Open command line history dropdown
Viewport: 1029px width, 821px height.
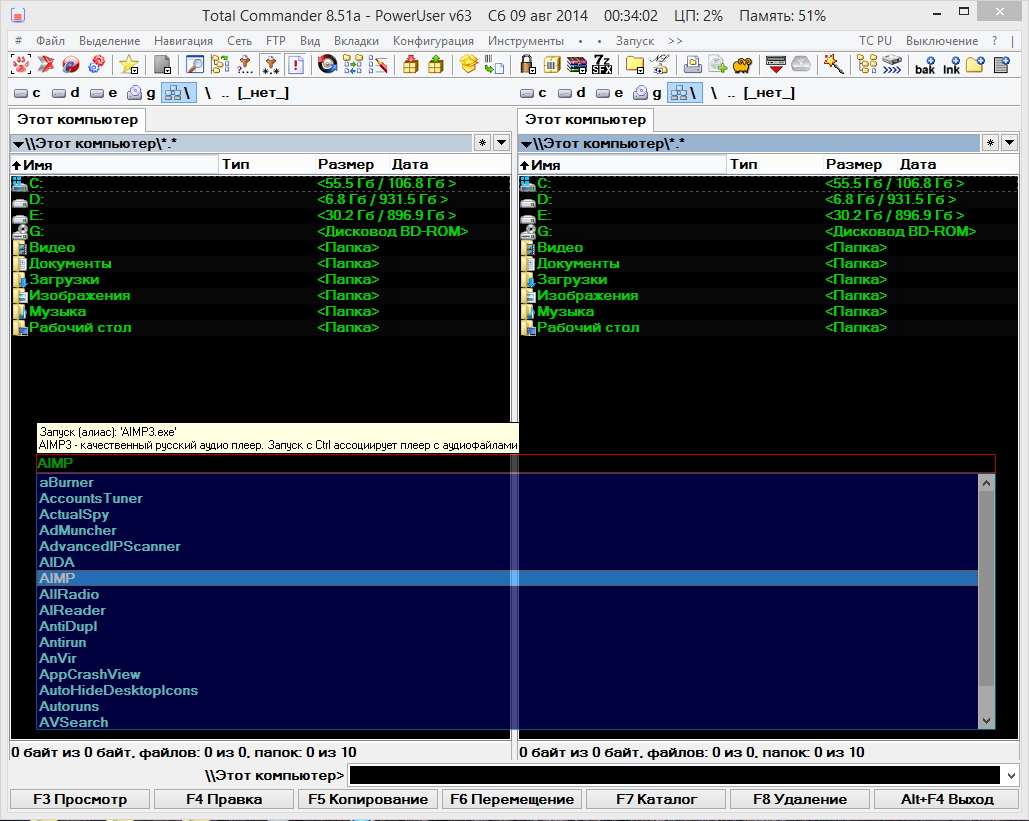coord(1011,776)
